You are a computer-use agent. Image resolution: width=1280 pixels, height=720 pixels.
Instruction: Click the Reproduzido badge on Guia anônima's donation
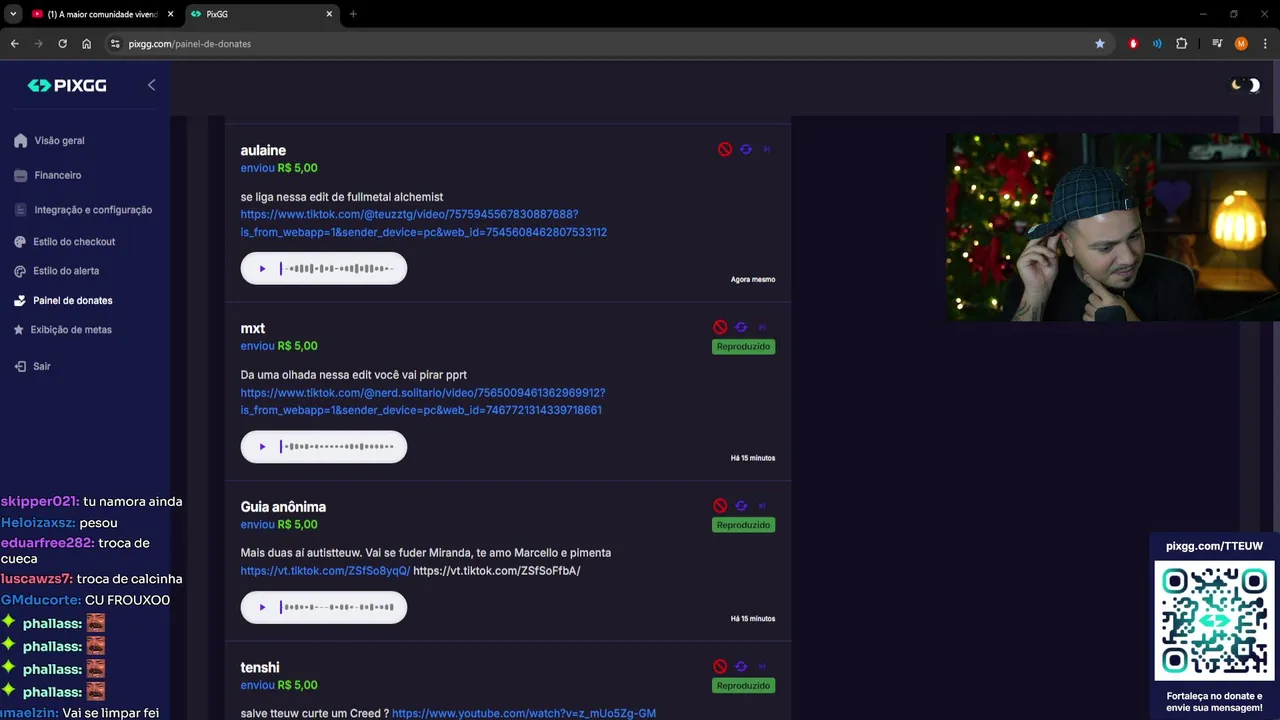coord(743,525)
